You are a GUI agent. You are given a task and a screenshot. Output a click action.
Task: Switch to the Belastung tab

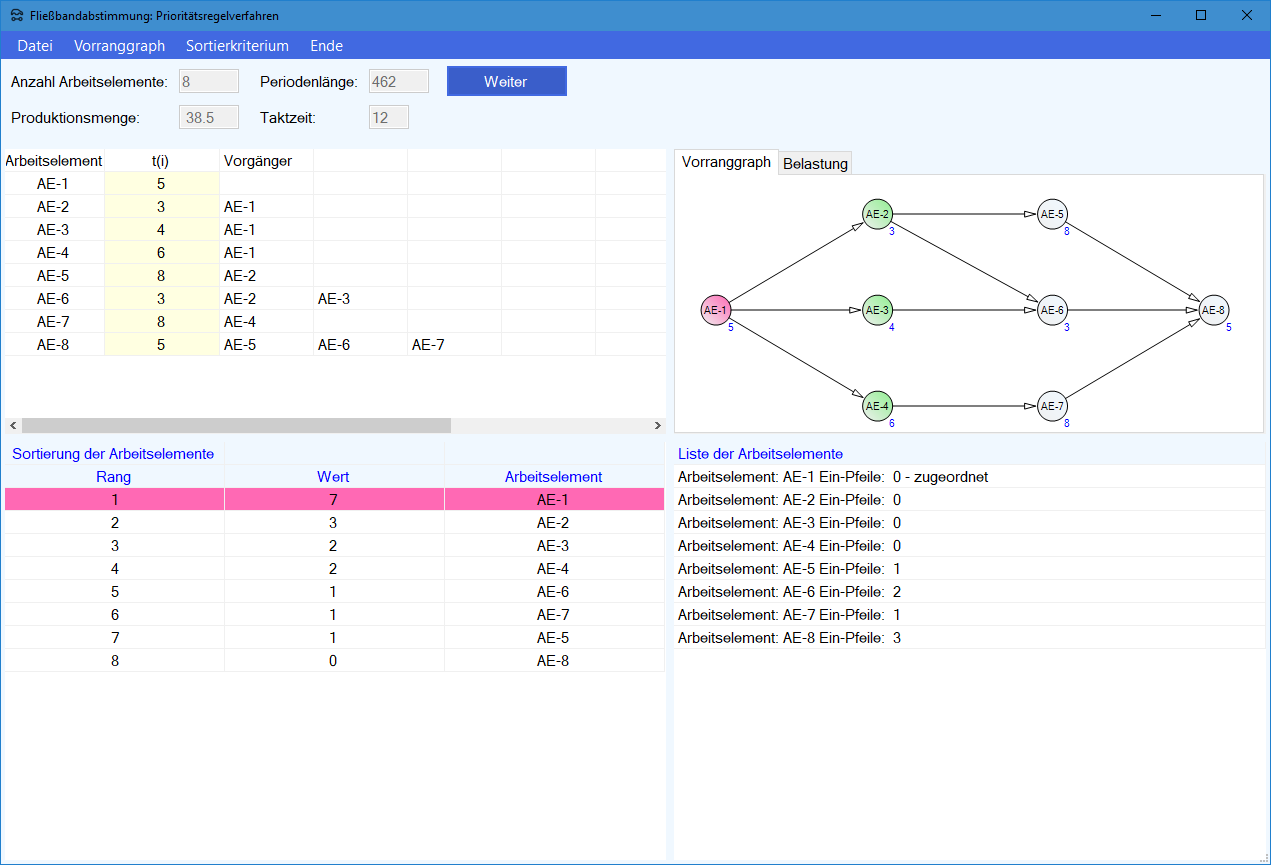click(x=815, y=164)
